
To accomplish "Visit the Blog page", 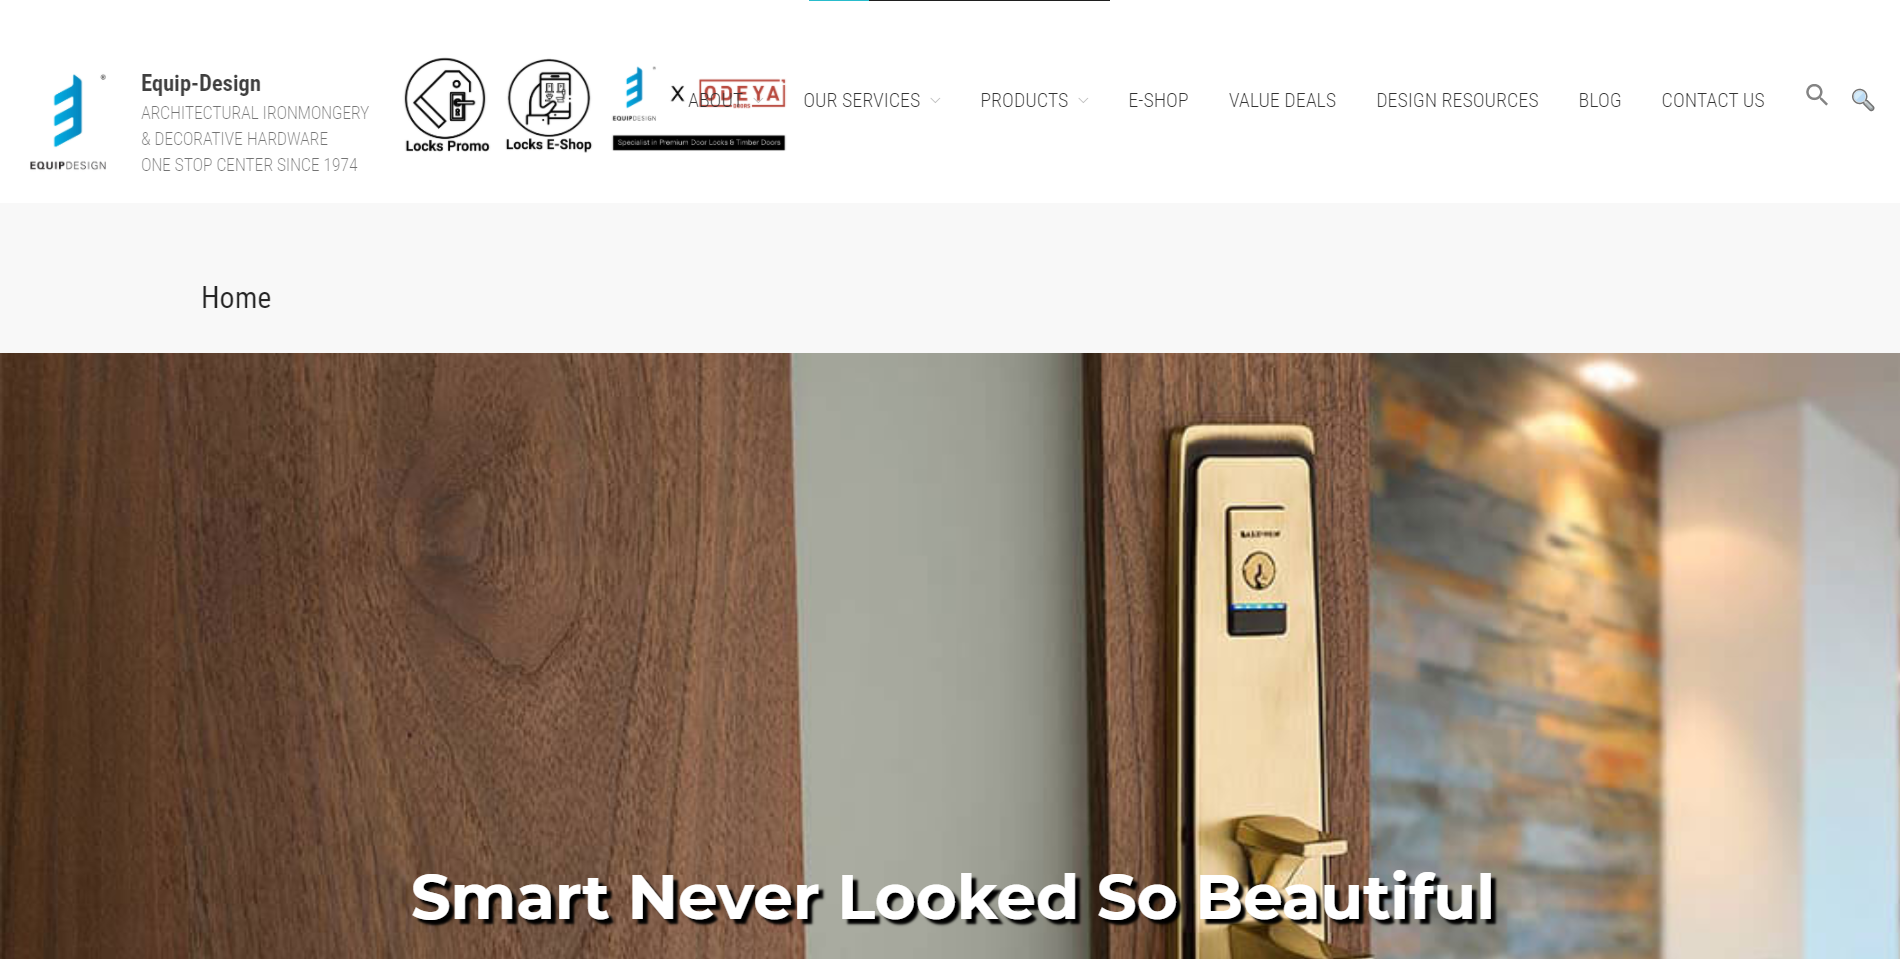I will tap(1599, 100).
